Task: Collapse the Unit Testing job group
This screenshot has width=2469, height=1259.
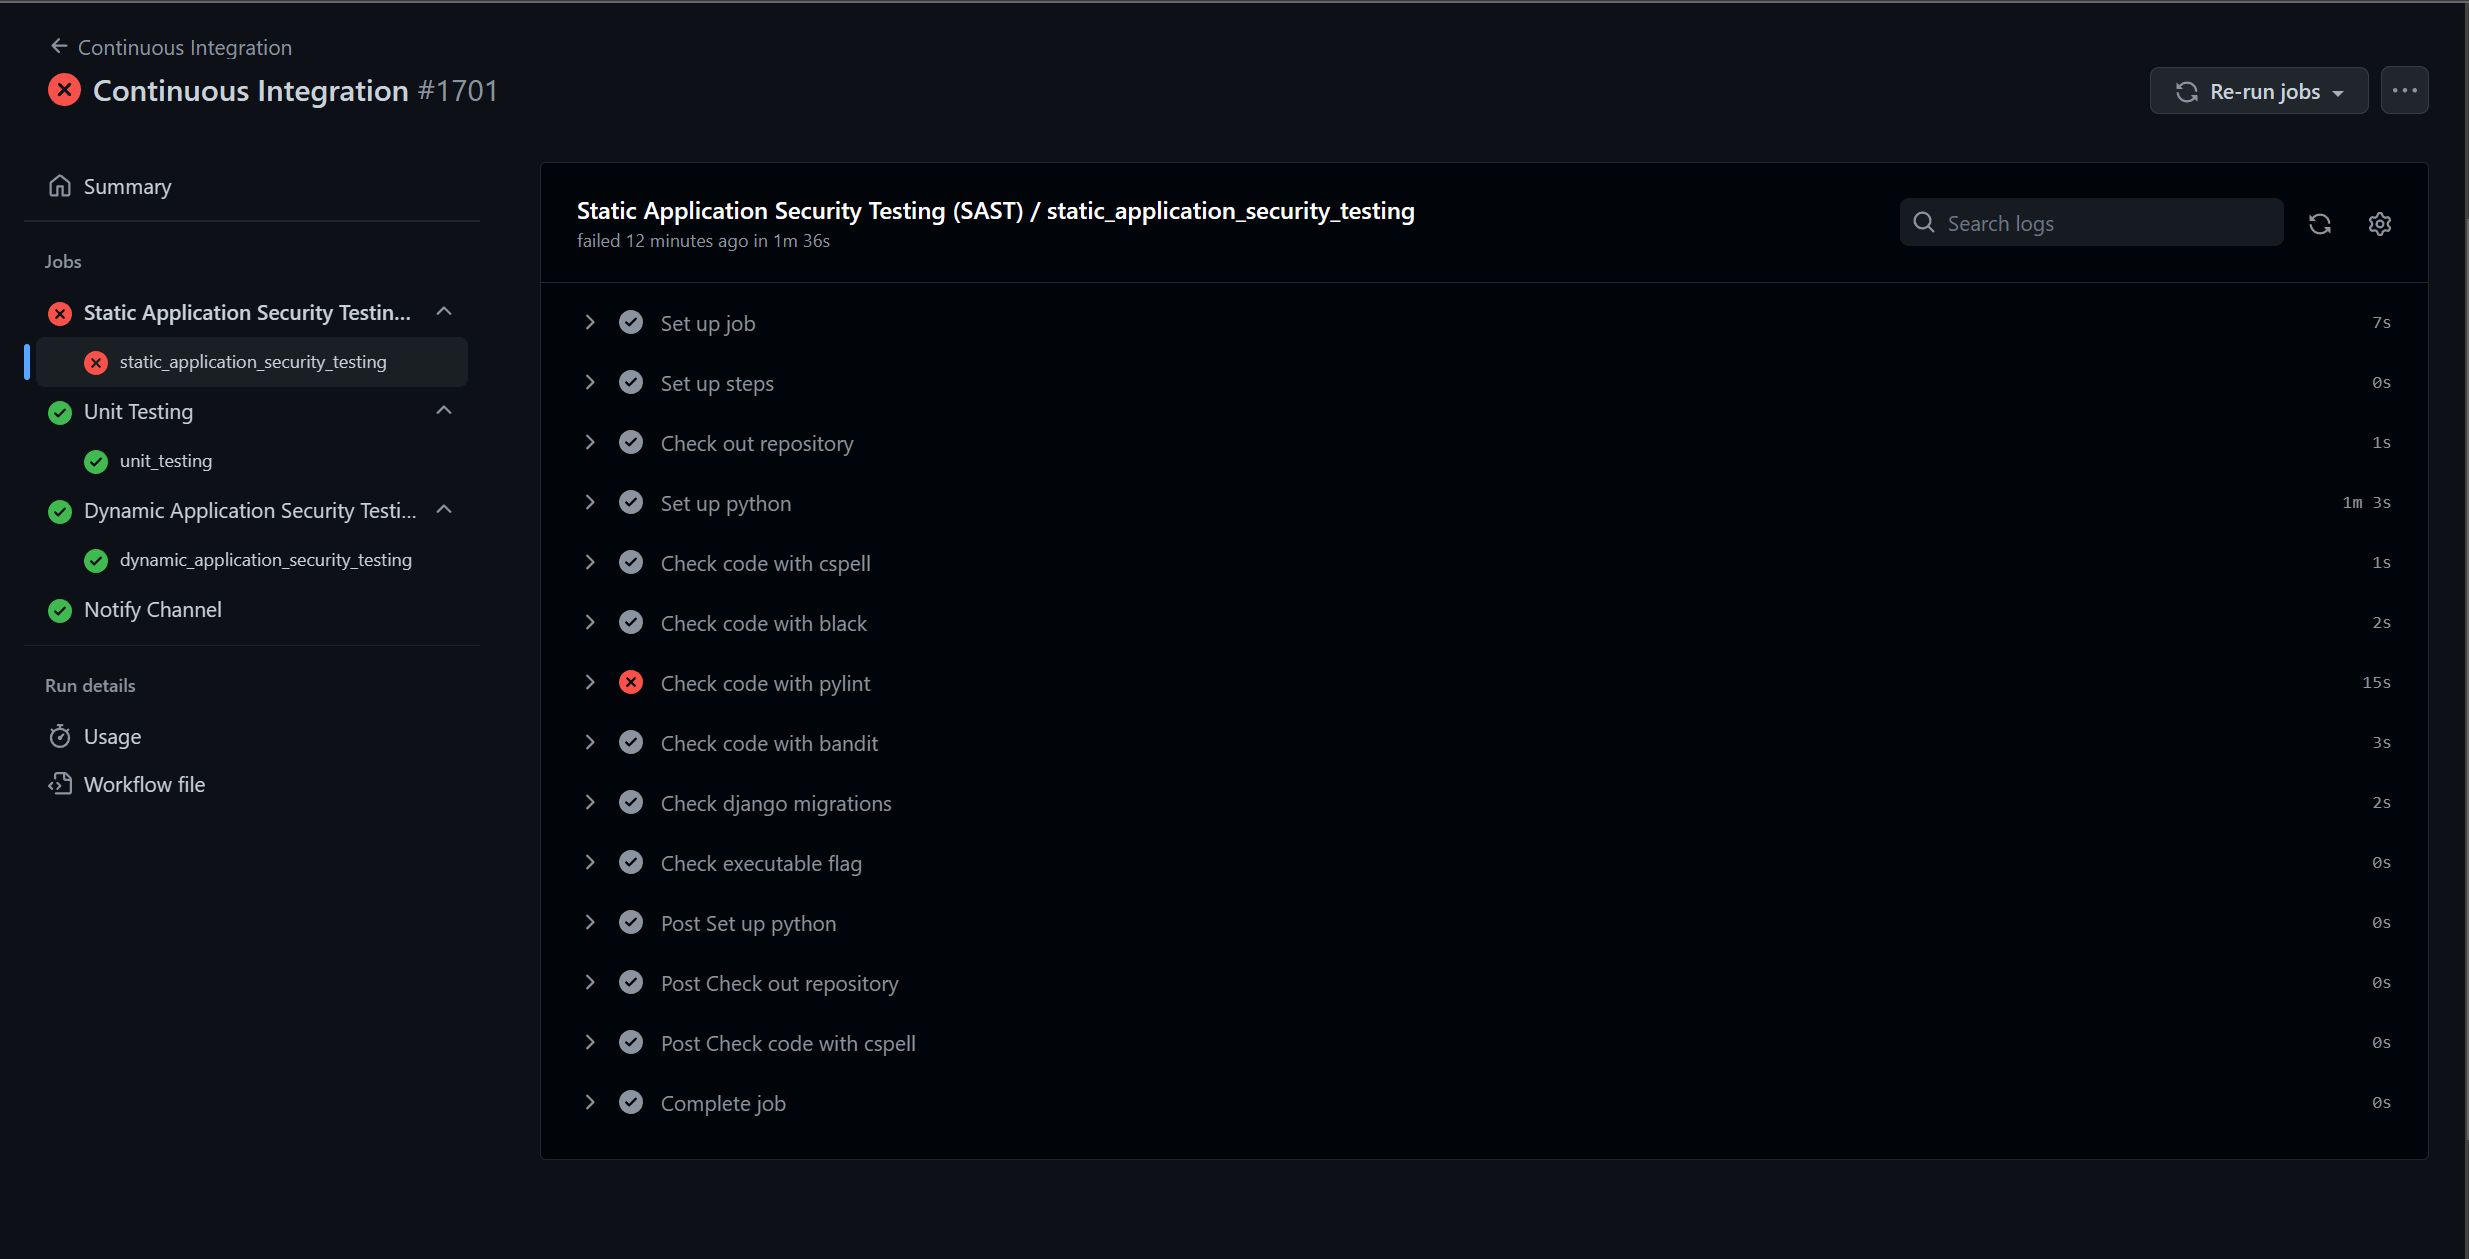Action: [x=443, y=410]
